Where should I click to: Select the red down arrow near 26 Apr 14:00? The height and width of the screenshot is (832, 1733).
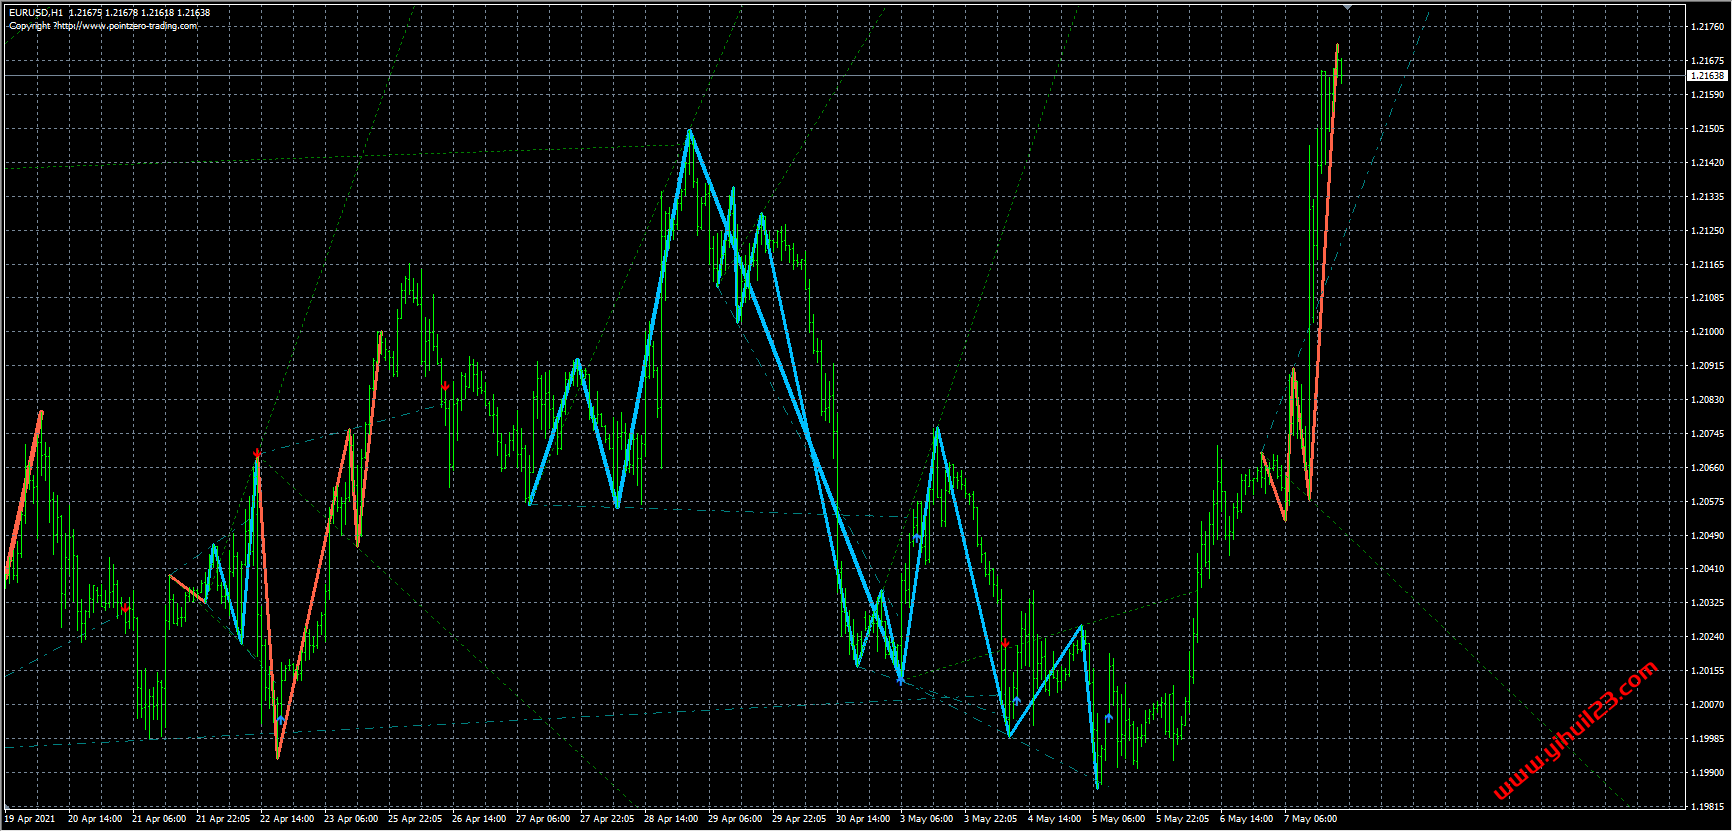pyautogui.click(x=445, y=386)
